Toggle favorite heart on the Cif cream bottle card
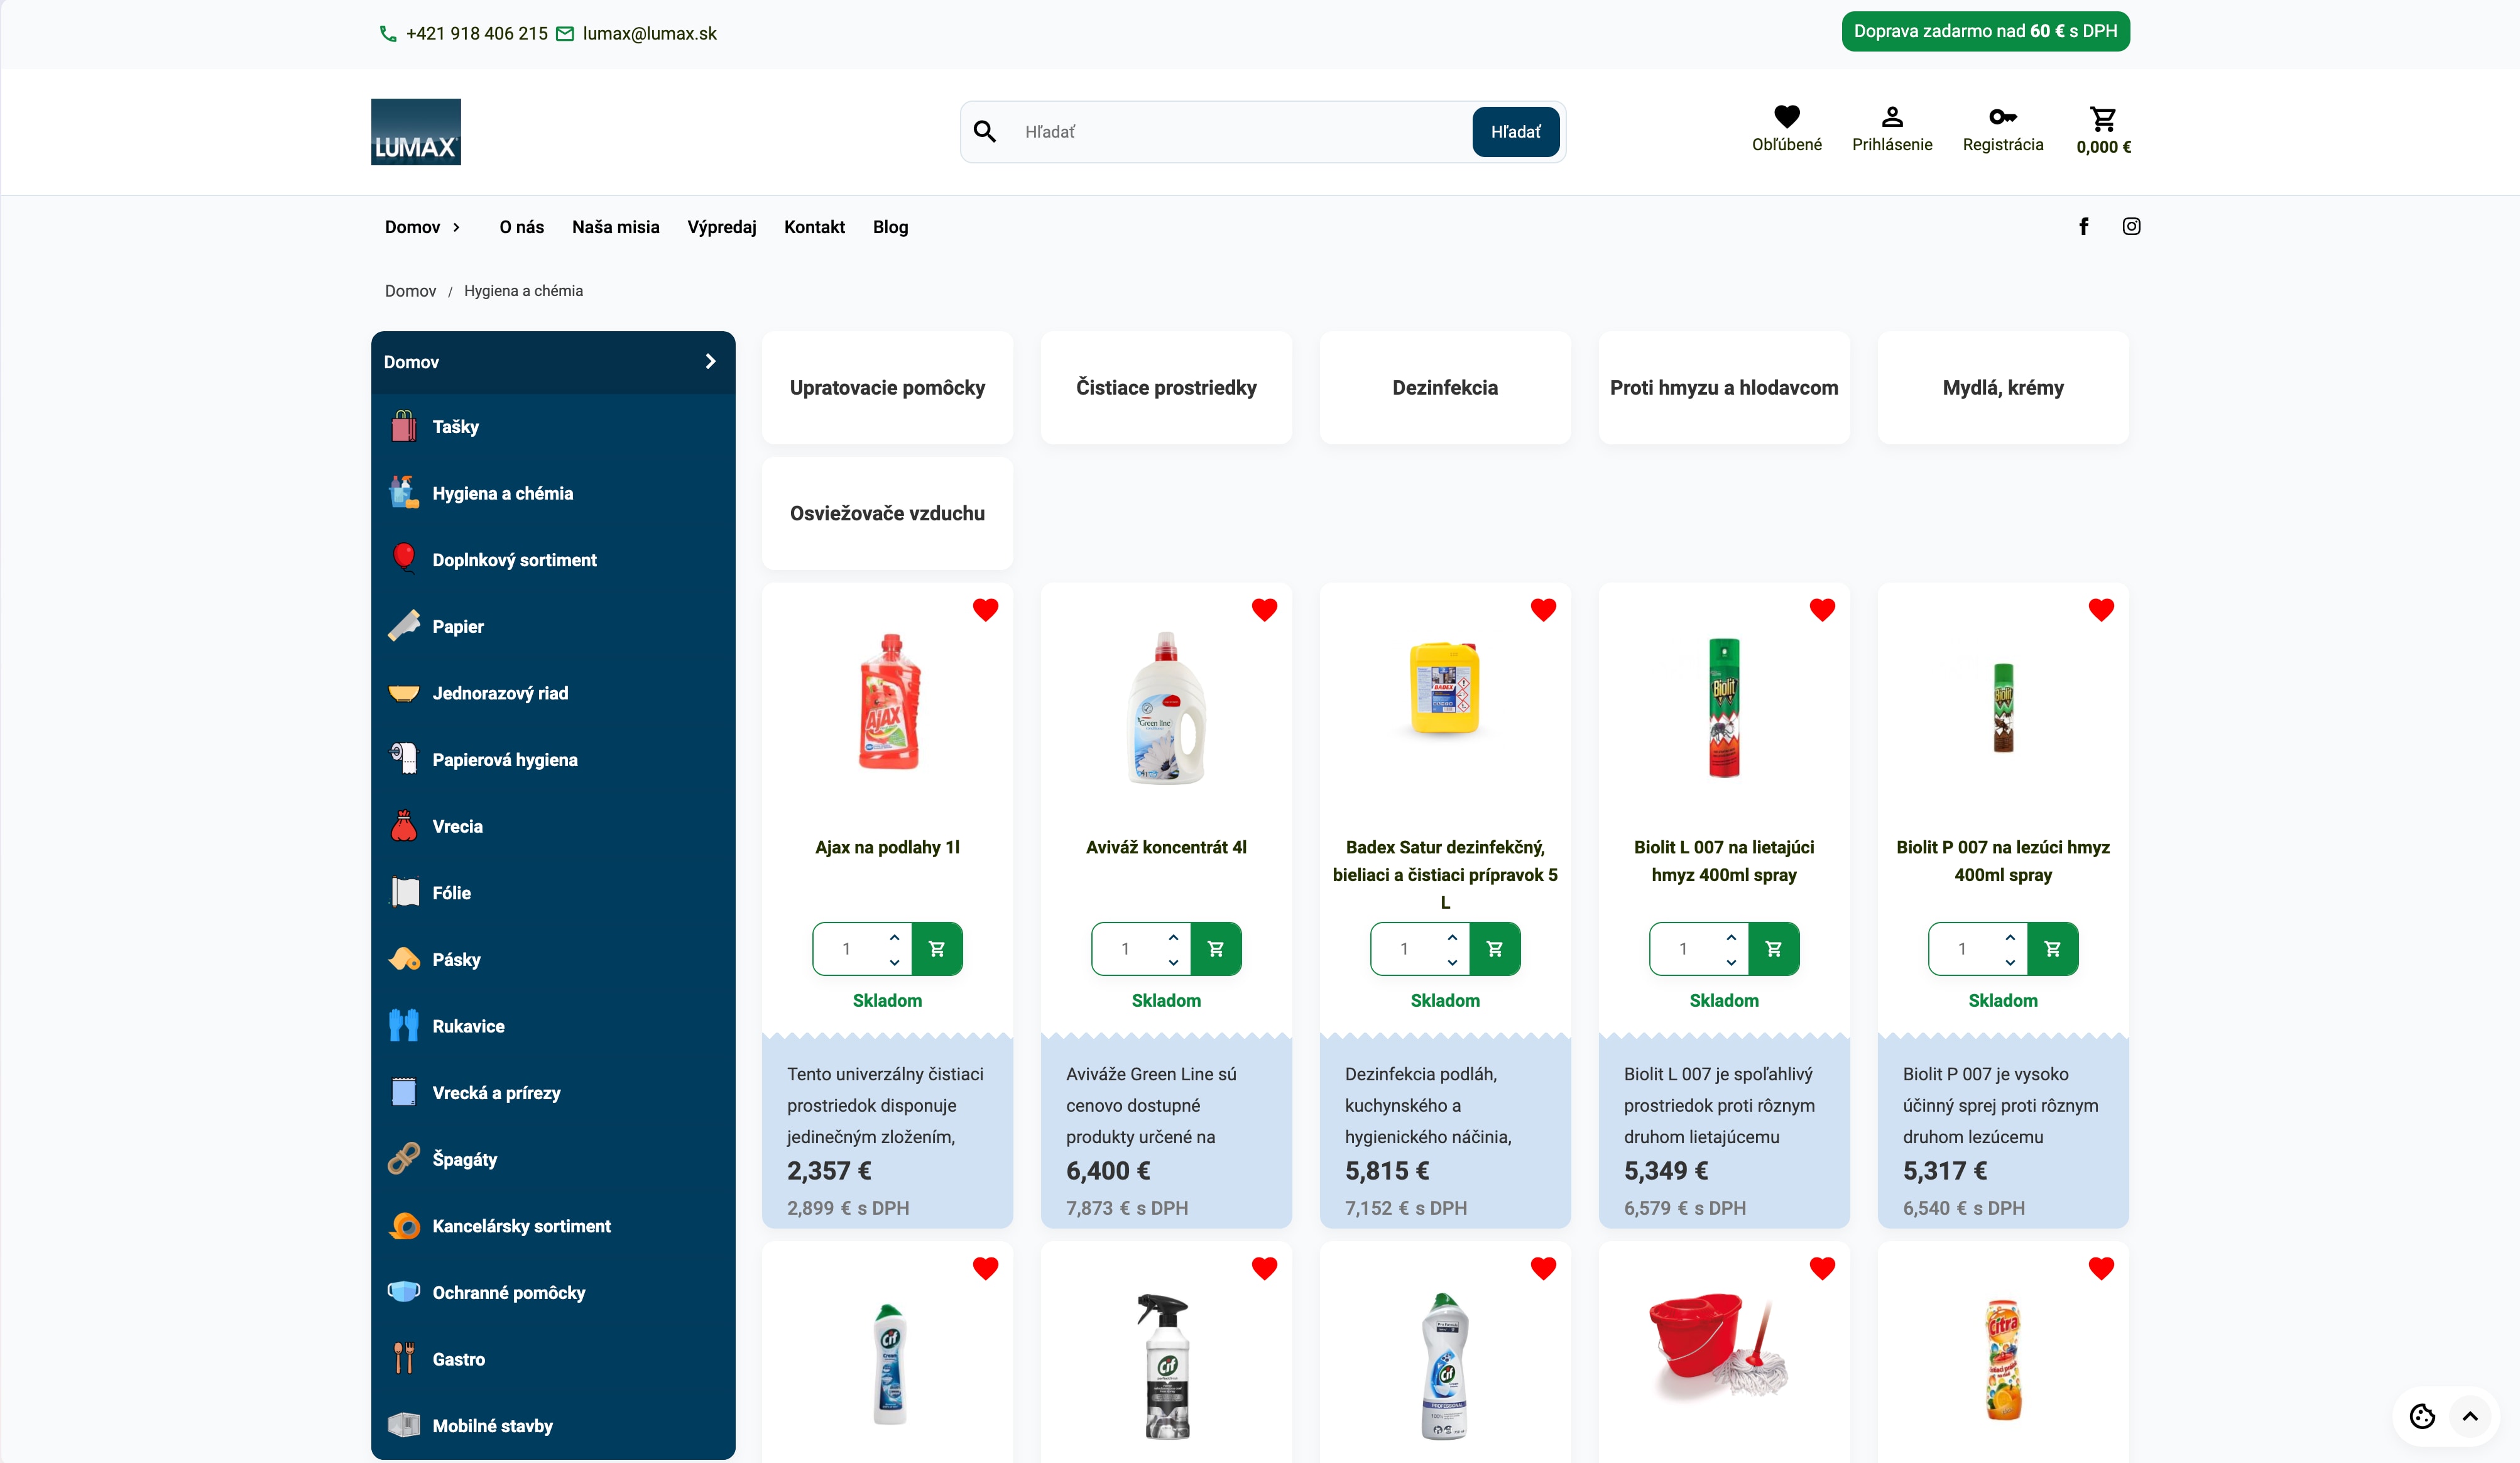 pyautogui.click(x=985, y=1268)
